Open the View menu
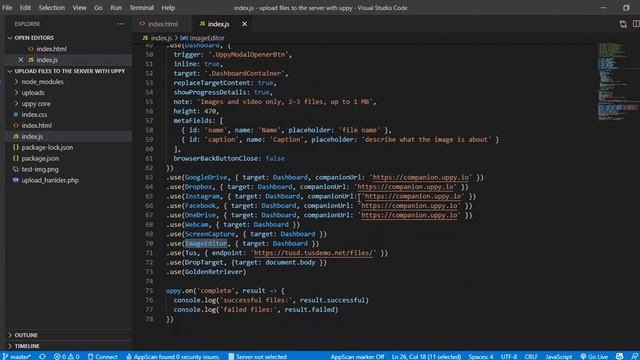This screenshot has width=640, height=360. click(x=79, y=7)
